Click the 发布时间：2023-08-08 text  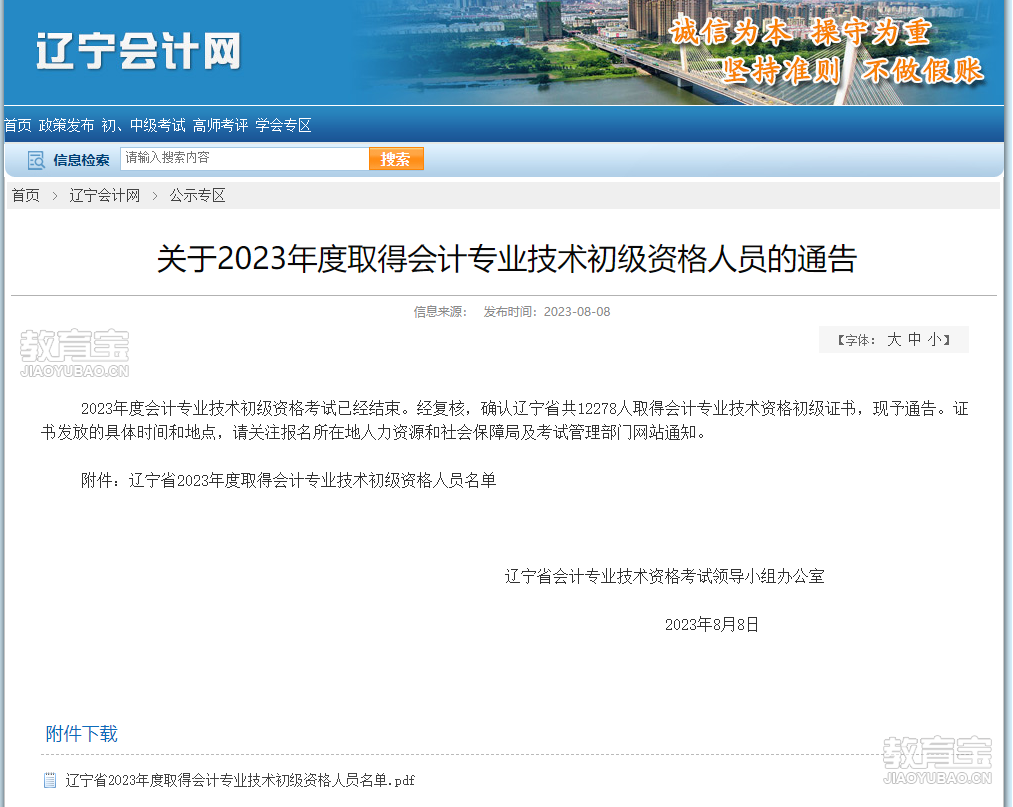click(547, 312)
